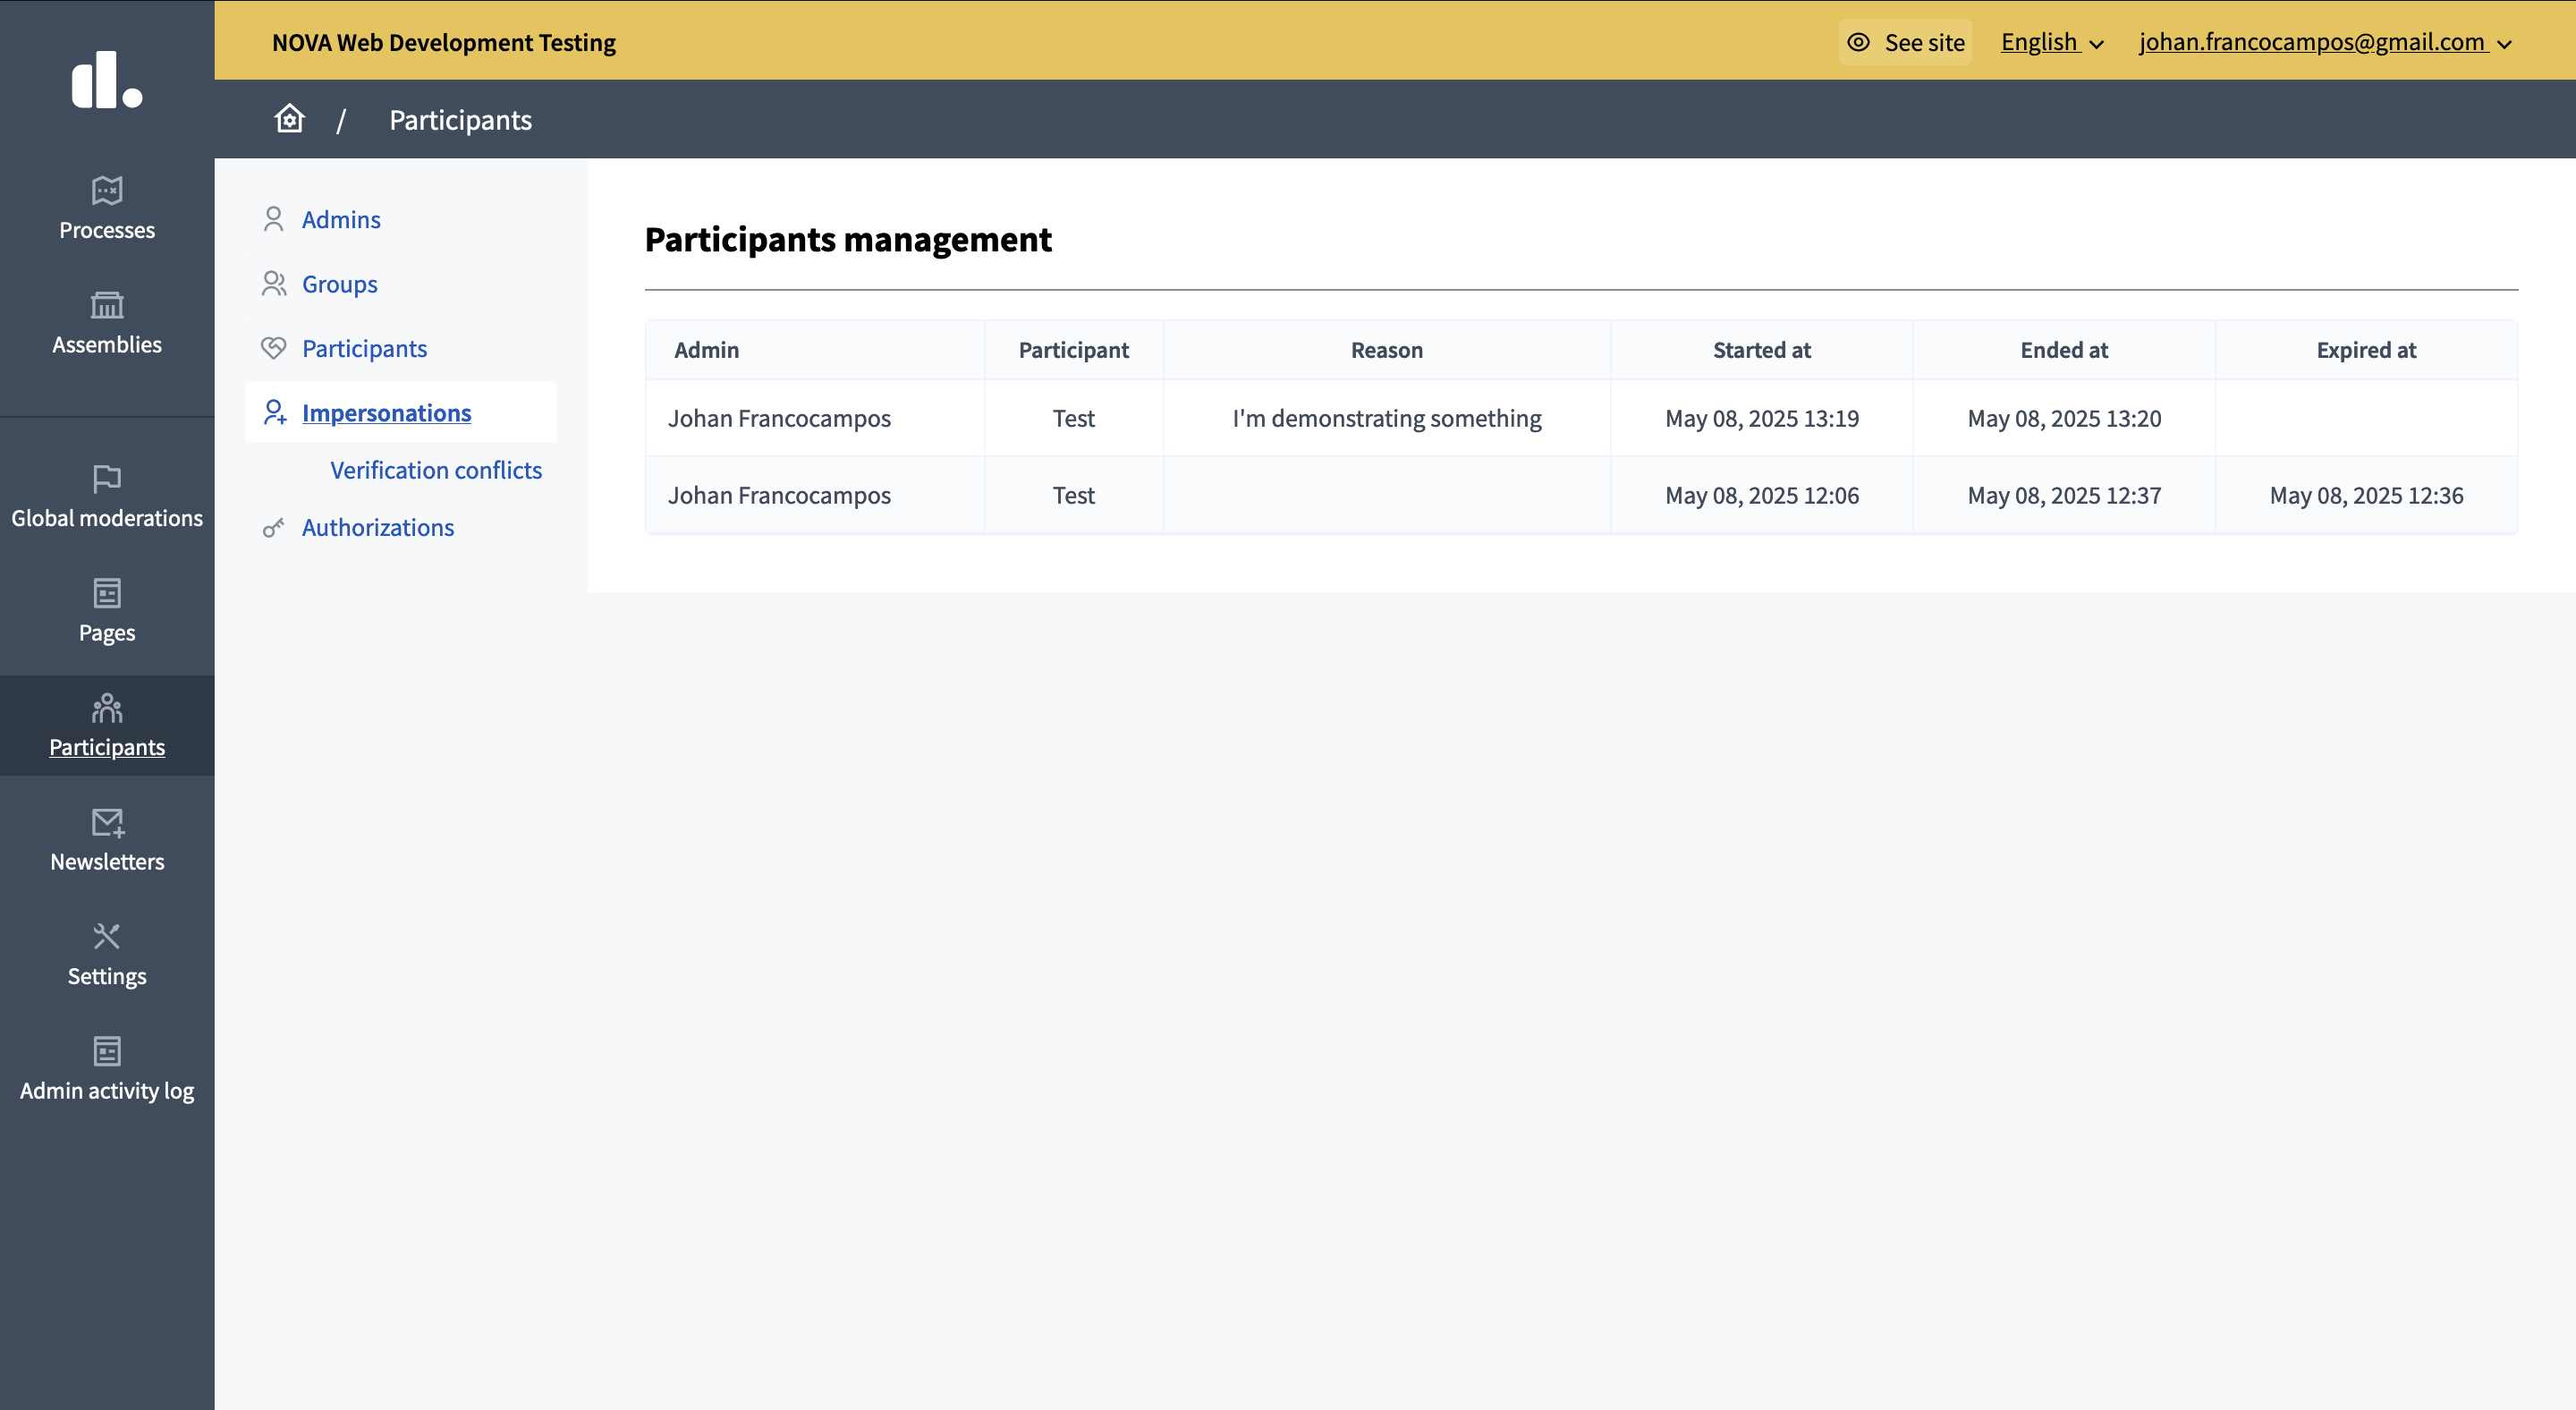Open Assemblies via its building icon
The width and height of the screenshot is (2576, 1410).
click(107, 304)
